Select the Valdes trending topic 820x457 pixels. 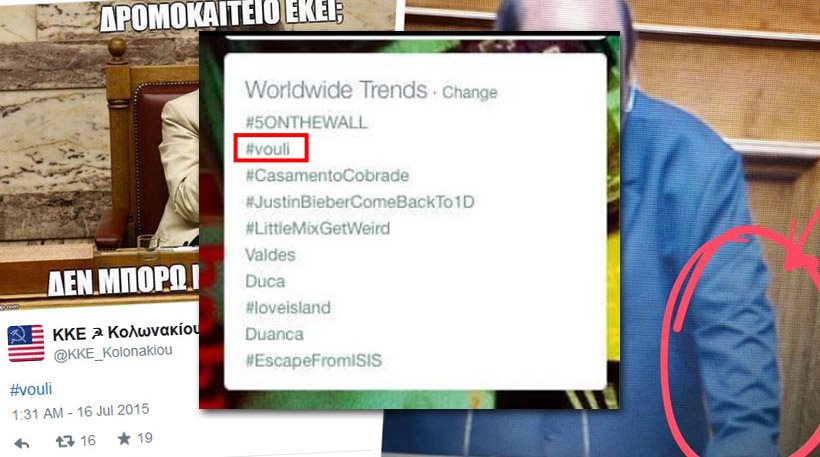coord(270,255)
